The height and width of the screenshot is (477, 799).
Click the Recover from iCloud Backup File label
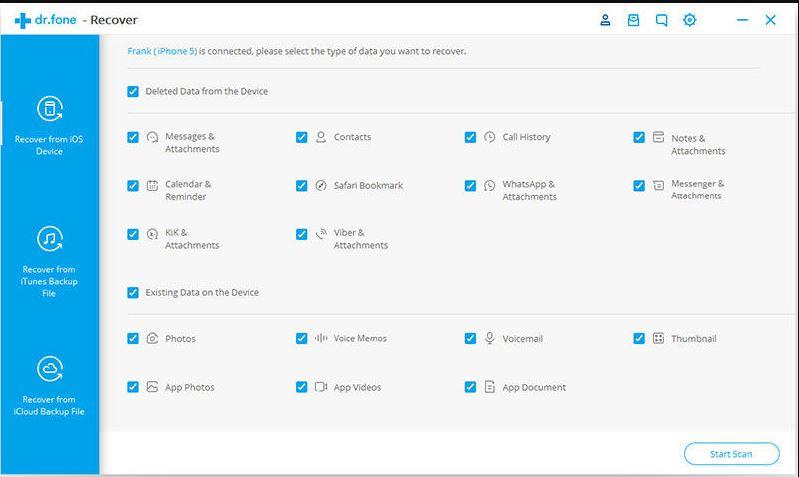[x=49, y=405]
